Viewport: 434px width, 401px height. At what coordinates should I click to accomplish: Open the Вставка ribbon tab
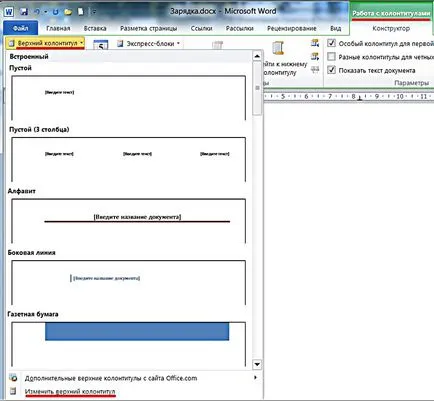95,28
